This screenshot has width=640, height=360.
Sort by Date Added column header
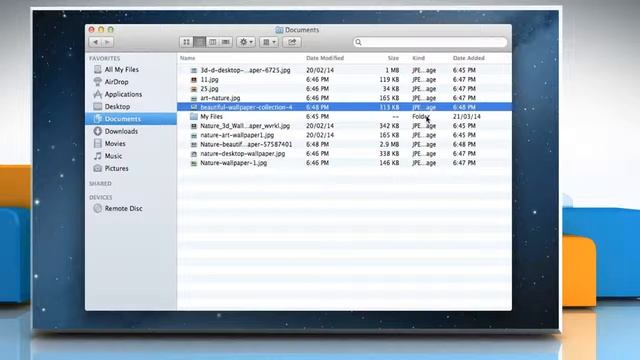469,58
